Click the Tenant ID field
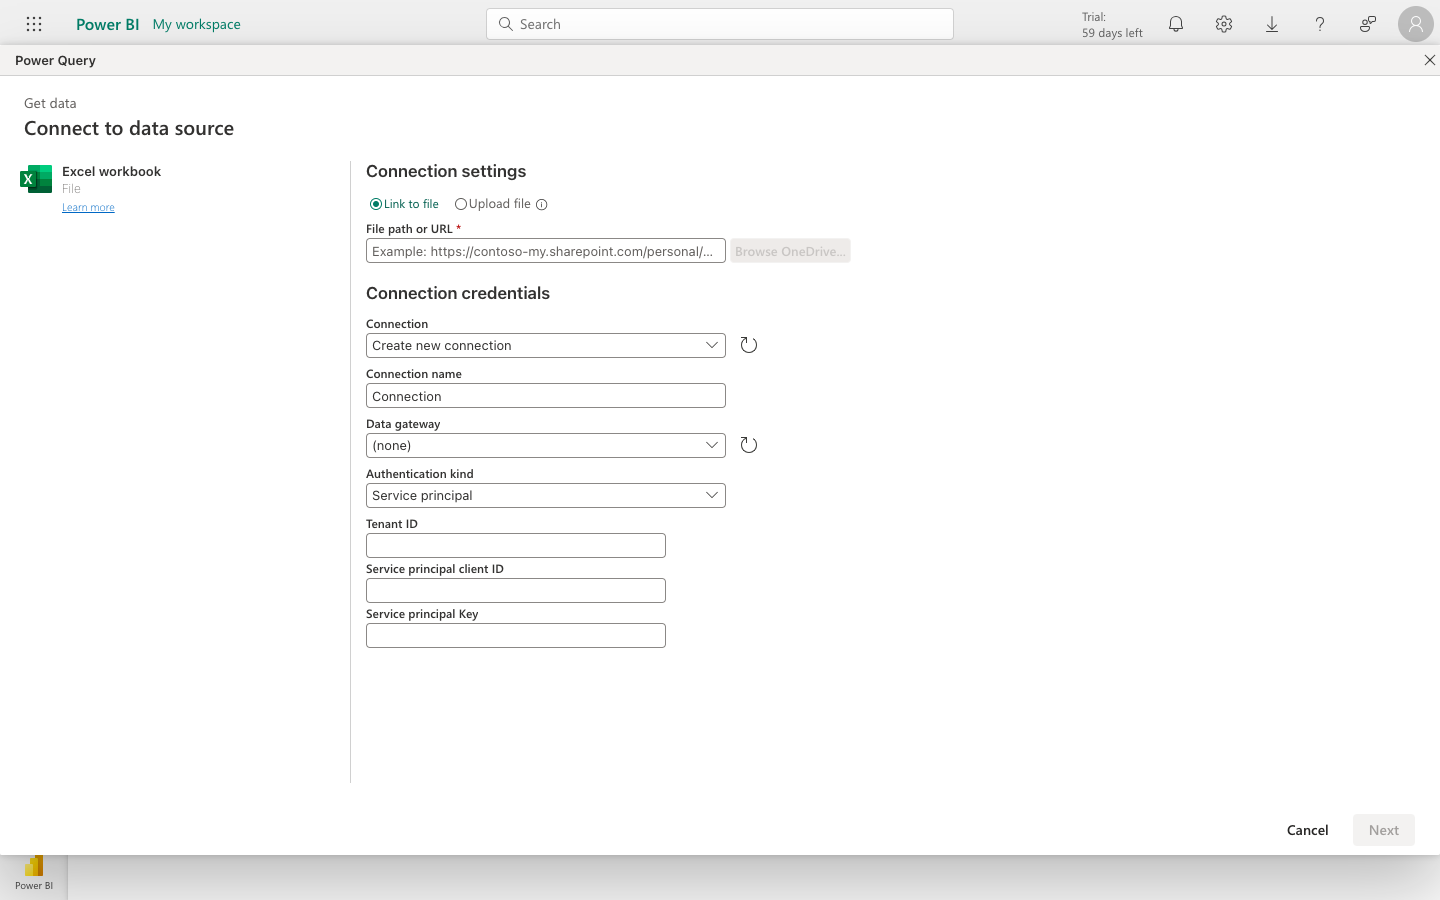The height and width of the screenshot is (900, 1440). point(516,545)
